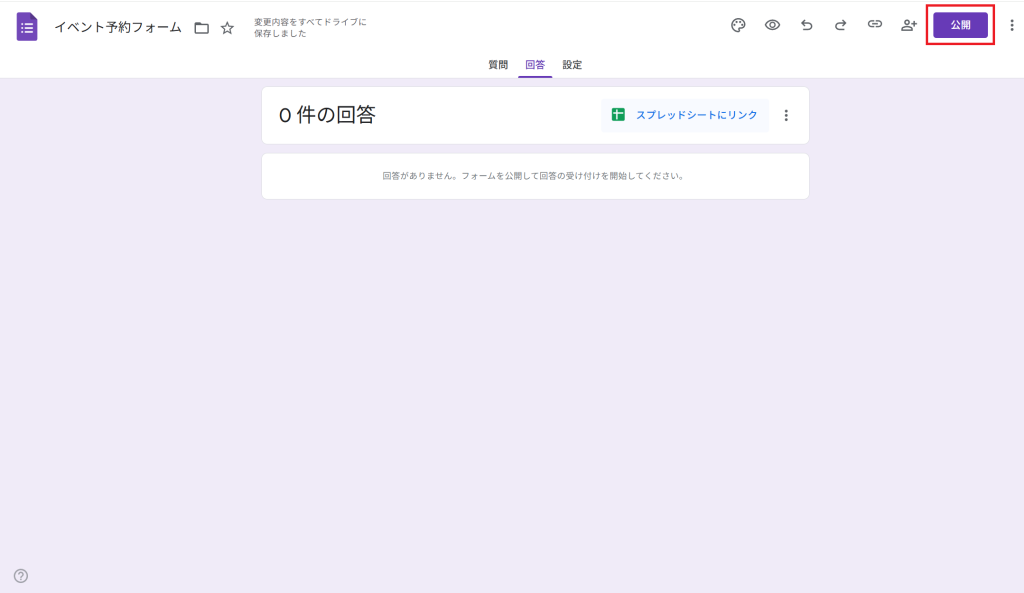Viewport: 1024px width, 593px height.
Task: Edit the form title イベント予約フォーム
Action: click(x=118, y=27)
